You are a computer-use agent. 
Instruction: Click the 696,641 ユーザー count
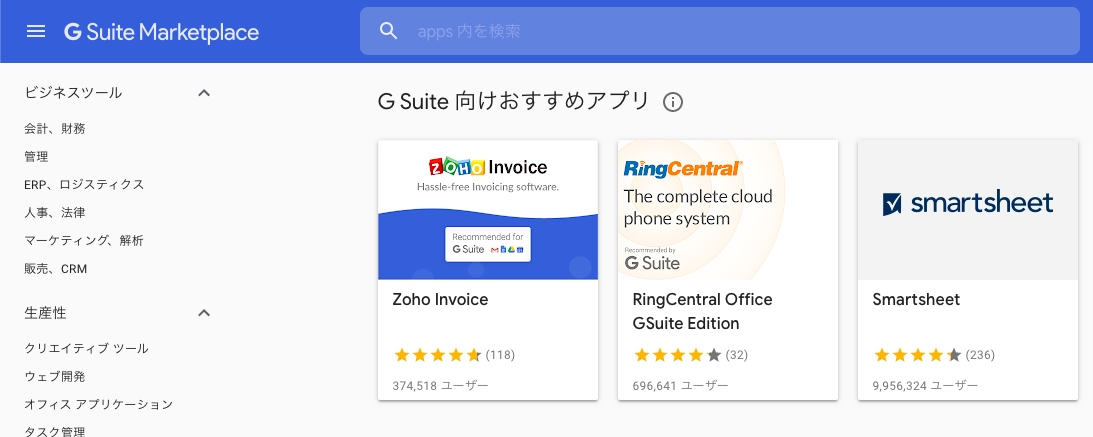[680, 385]
